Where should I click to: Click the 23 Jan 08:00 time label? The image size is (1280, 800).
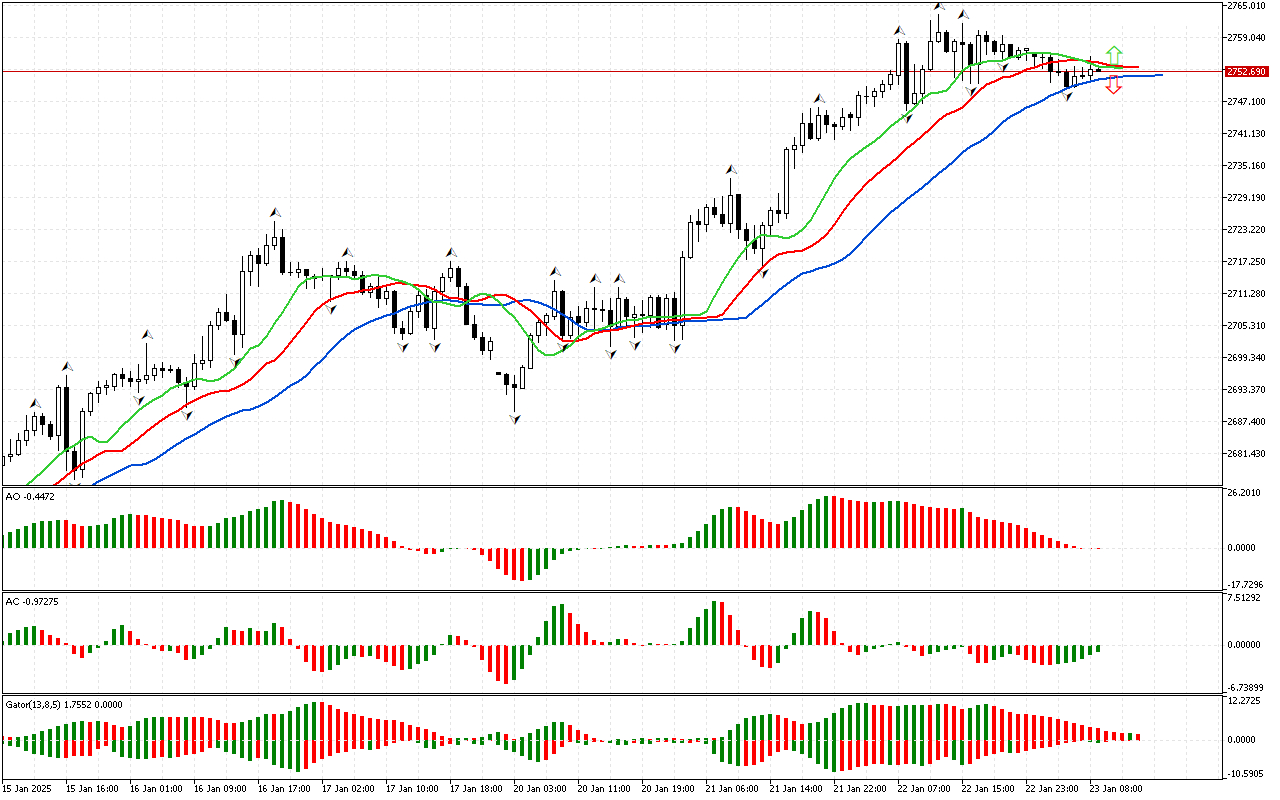click(x=1115, y=789)
